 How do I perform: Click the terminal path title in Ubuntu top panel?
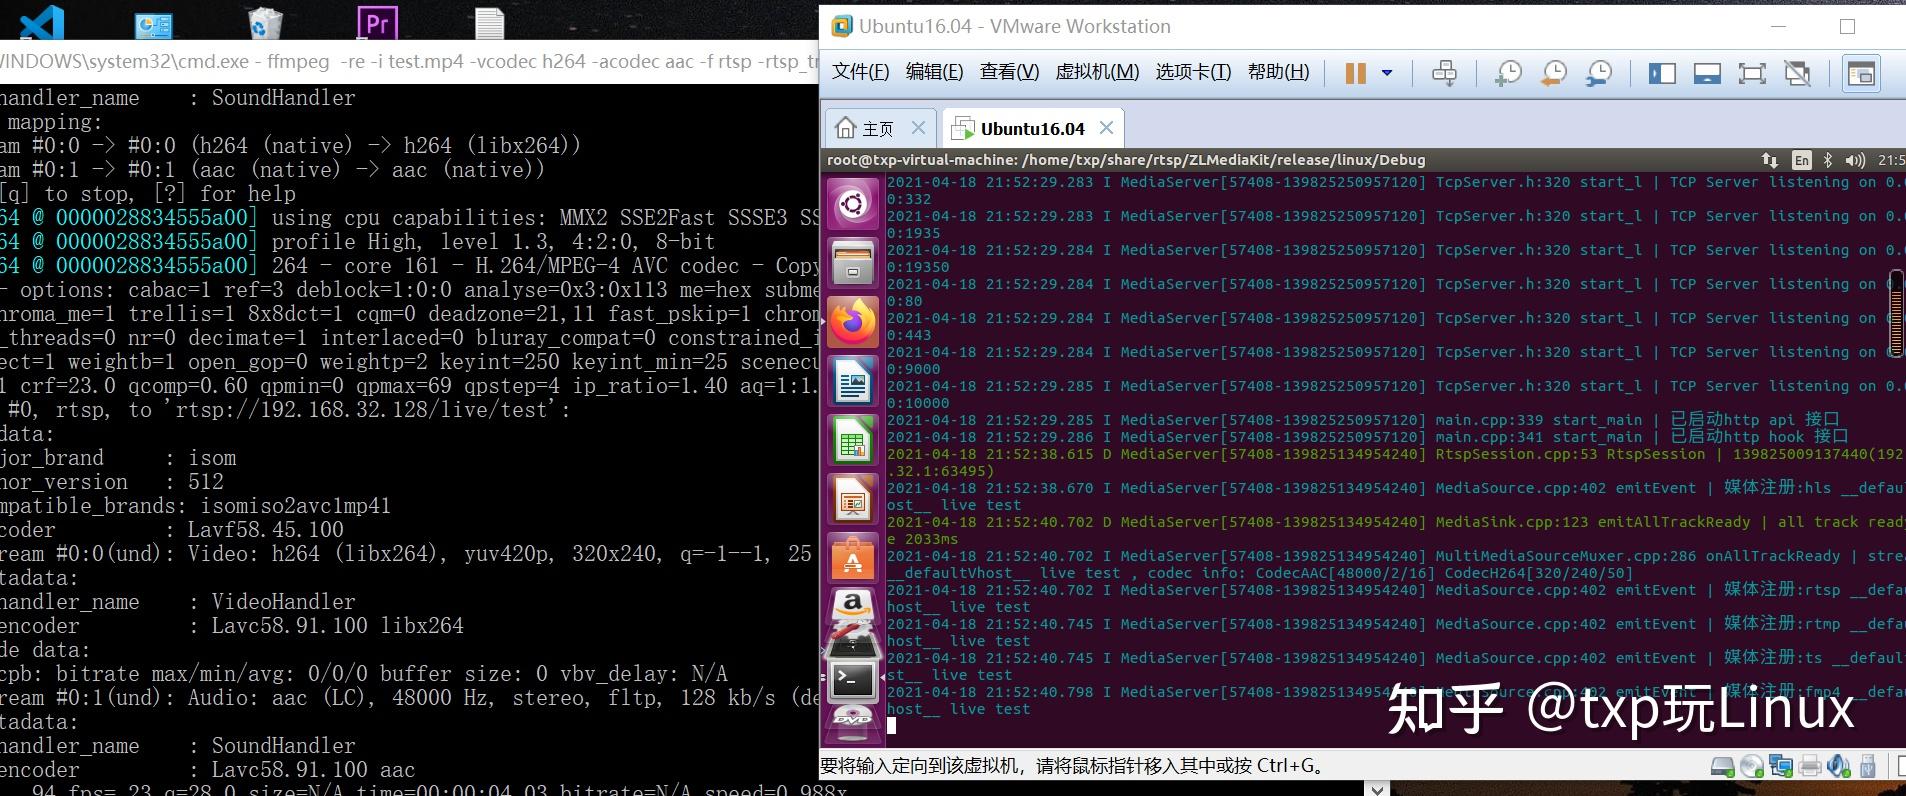click(1126, 160)
